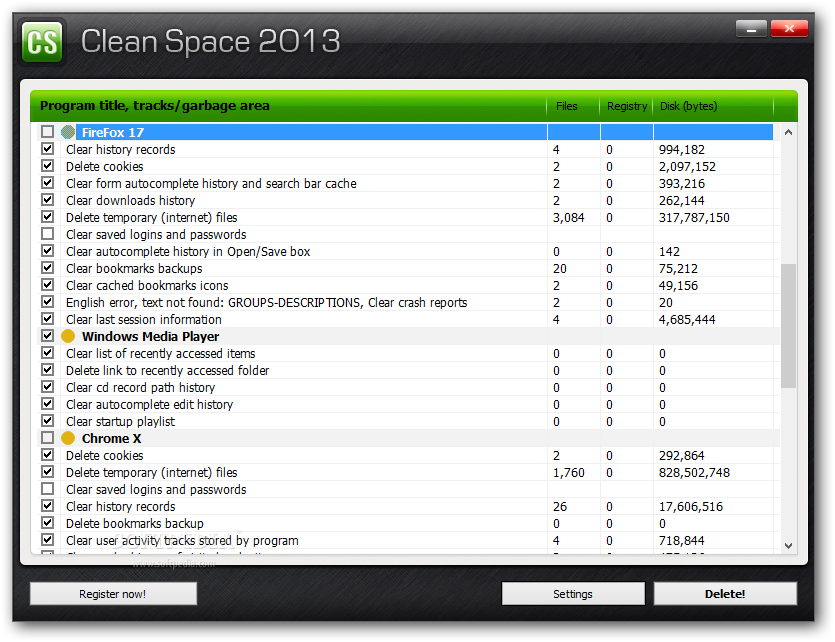Uncheck Clear autocomplete history in Open/Save box

tap(47, 251)
